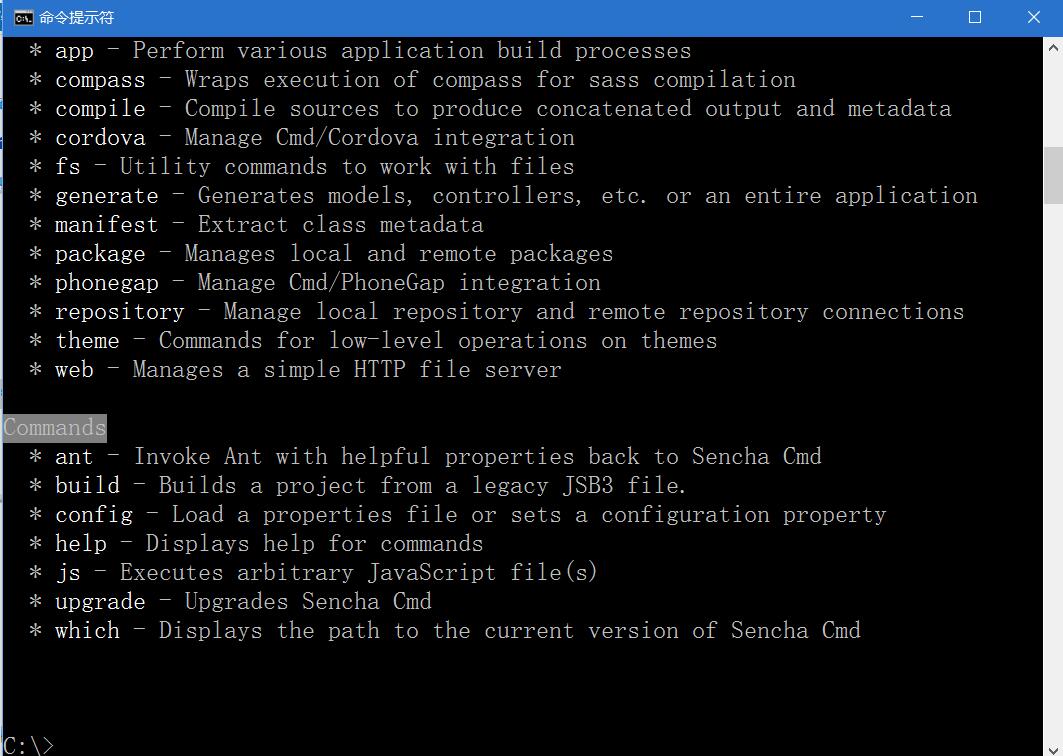
Task: Click the 'C:\>' command prompt line
Action: click(x=28, y=746)
